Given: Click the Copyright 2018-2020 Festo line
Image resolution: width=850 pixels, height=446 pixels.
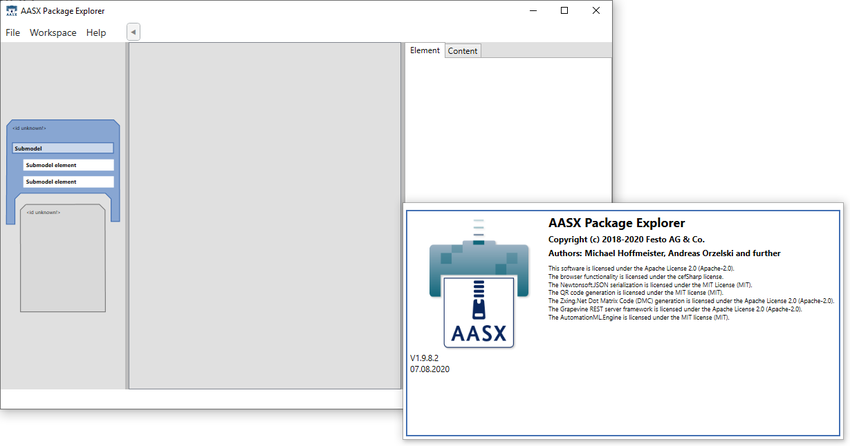Looking at the screenshot, I should (626, 239).
